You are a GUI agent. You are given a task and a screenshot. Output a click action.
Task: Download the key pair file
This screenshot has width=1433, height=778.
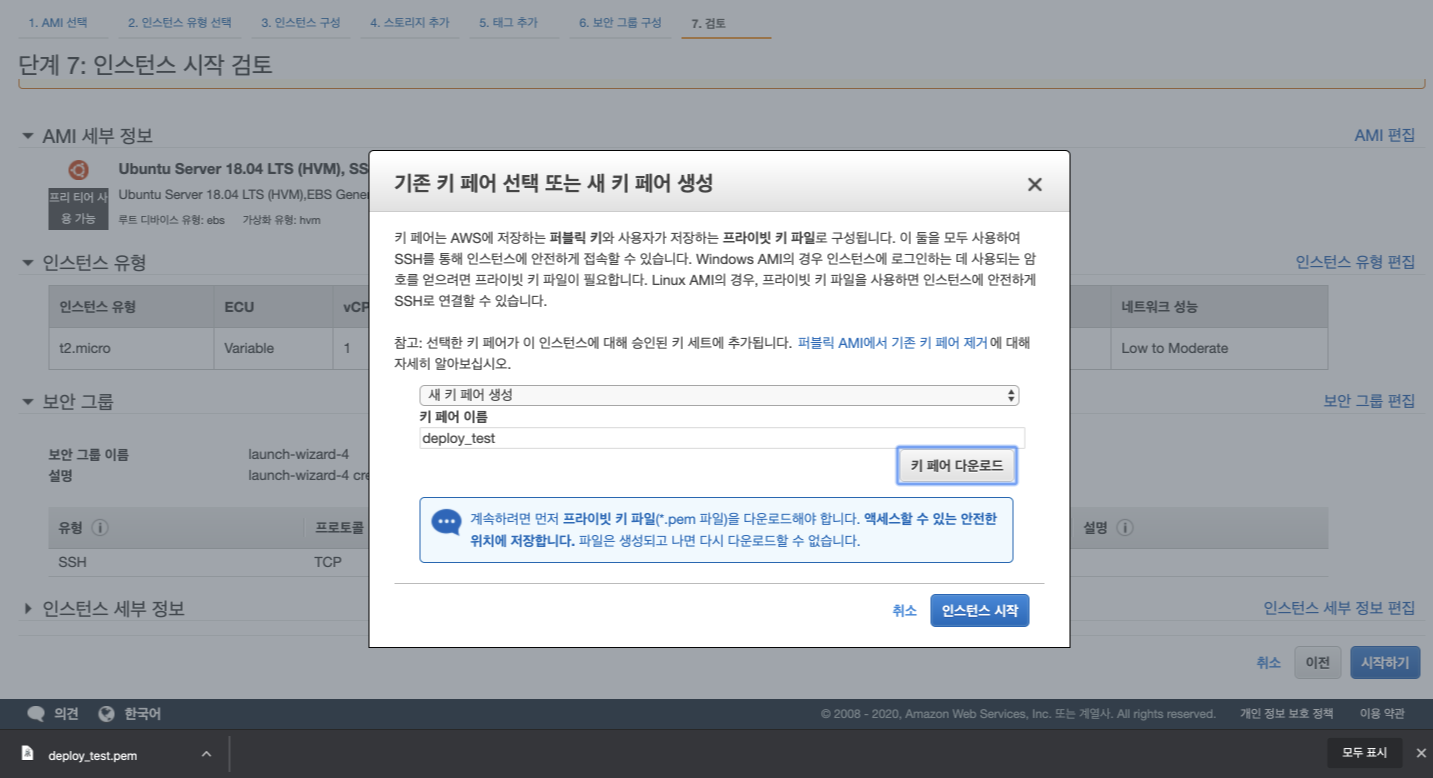[956, 466]
